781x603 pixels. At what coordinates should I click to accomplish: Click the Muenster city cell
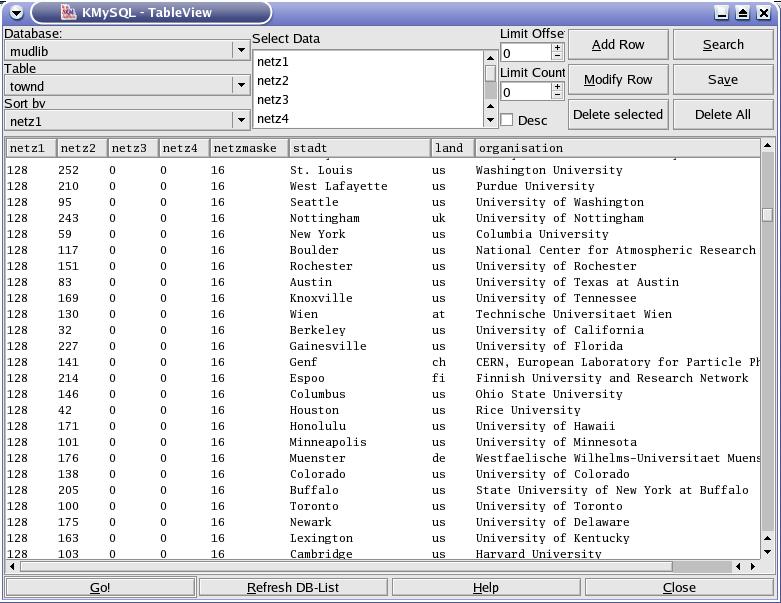pos(317,458)
